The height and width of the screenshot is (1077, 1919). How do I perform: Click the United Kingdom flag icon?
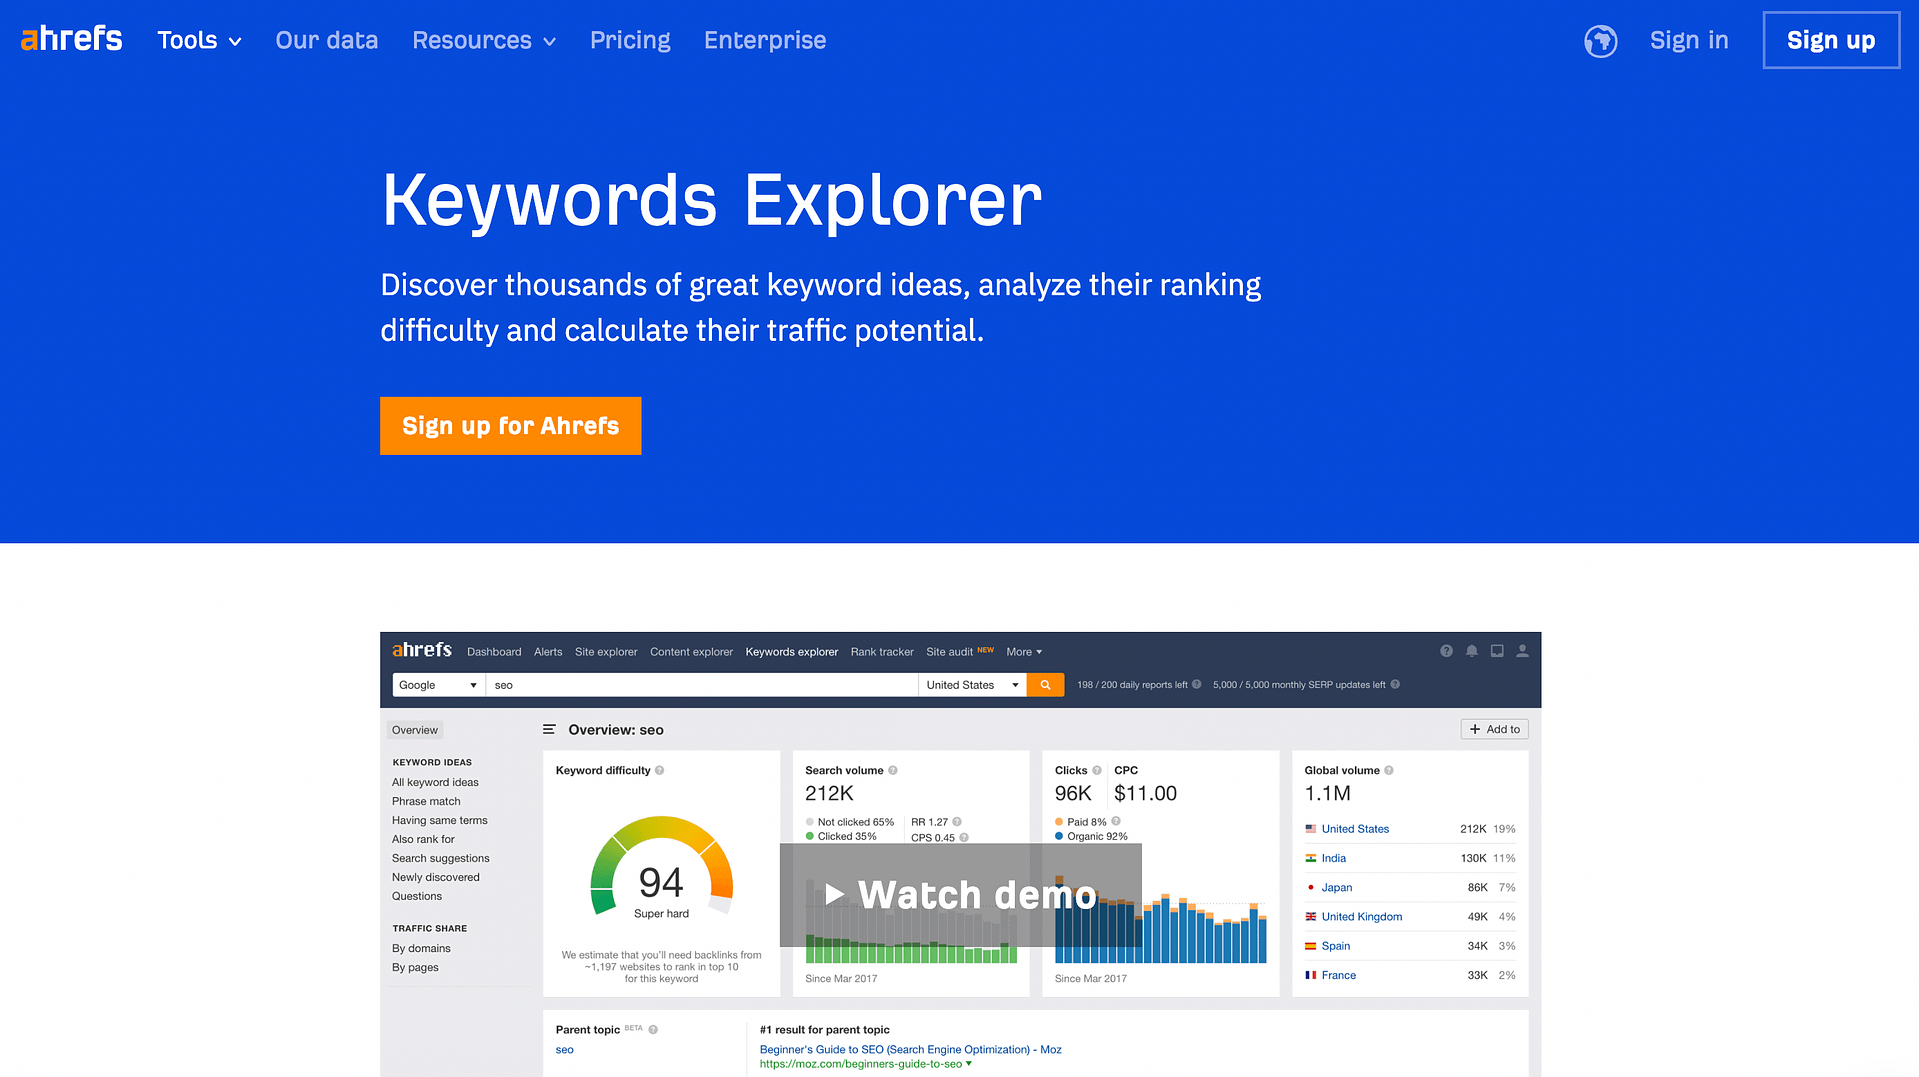click(x=1311, y=917)
